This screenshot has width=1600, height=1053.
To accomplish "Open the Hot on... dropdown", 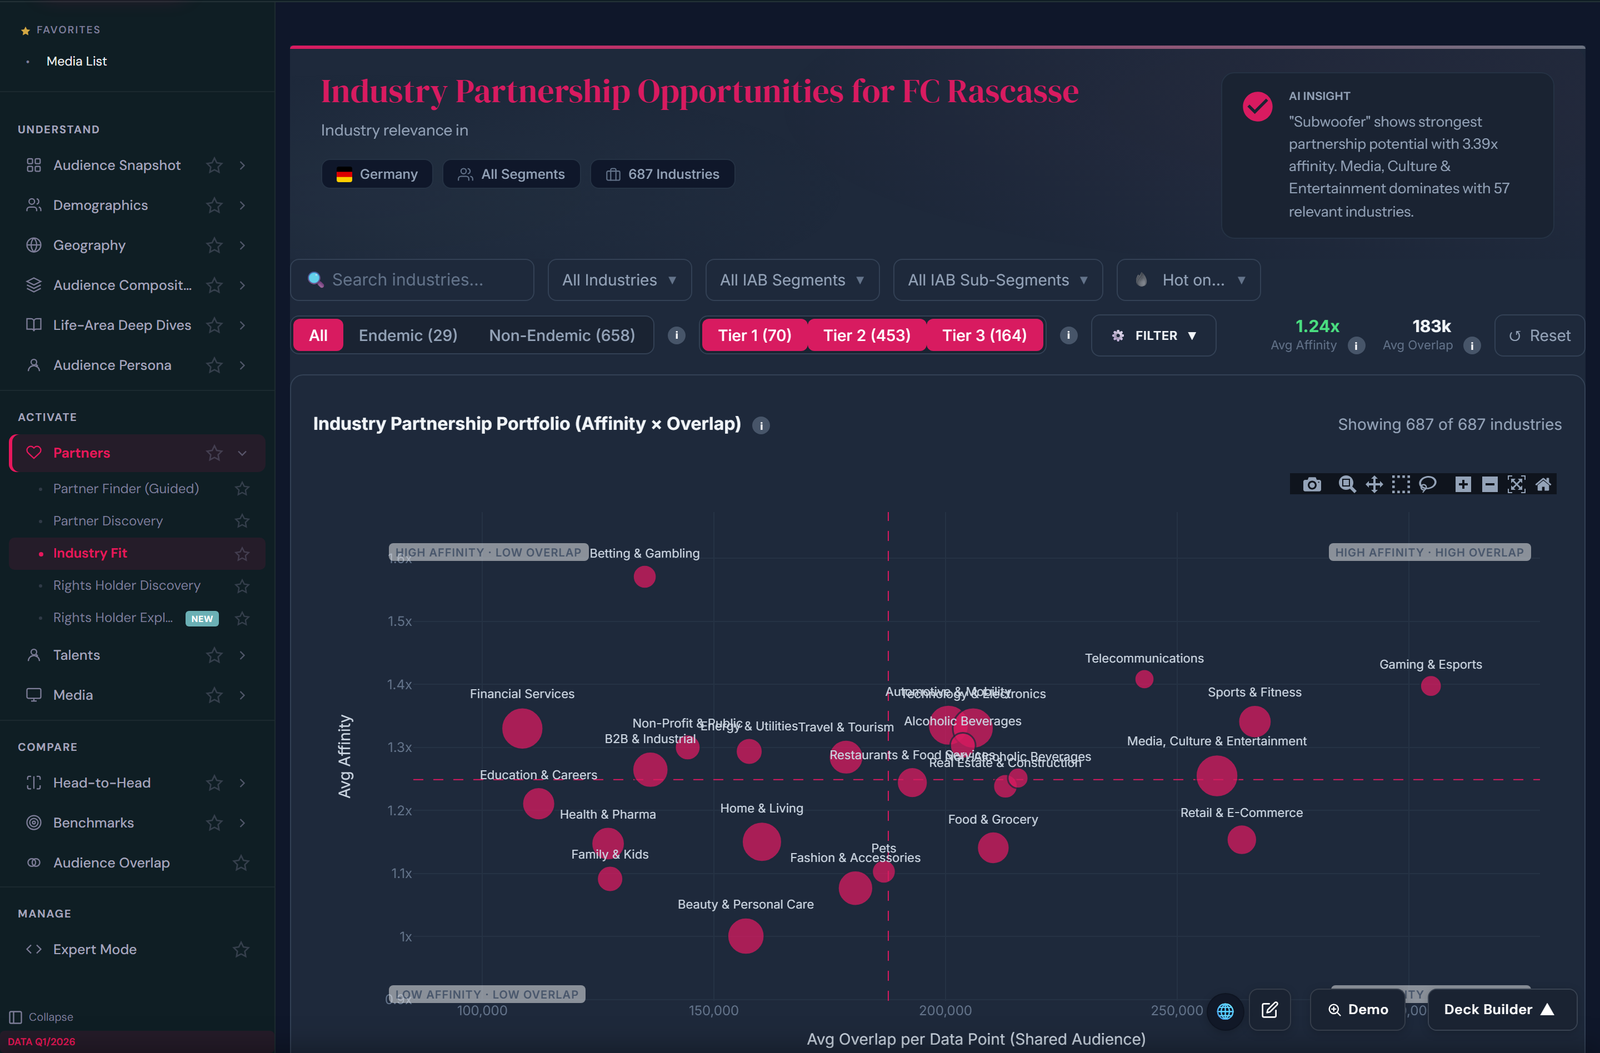I will [1188, 280].
